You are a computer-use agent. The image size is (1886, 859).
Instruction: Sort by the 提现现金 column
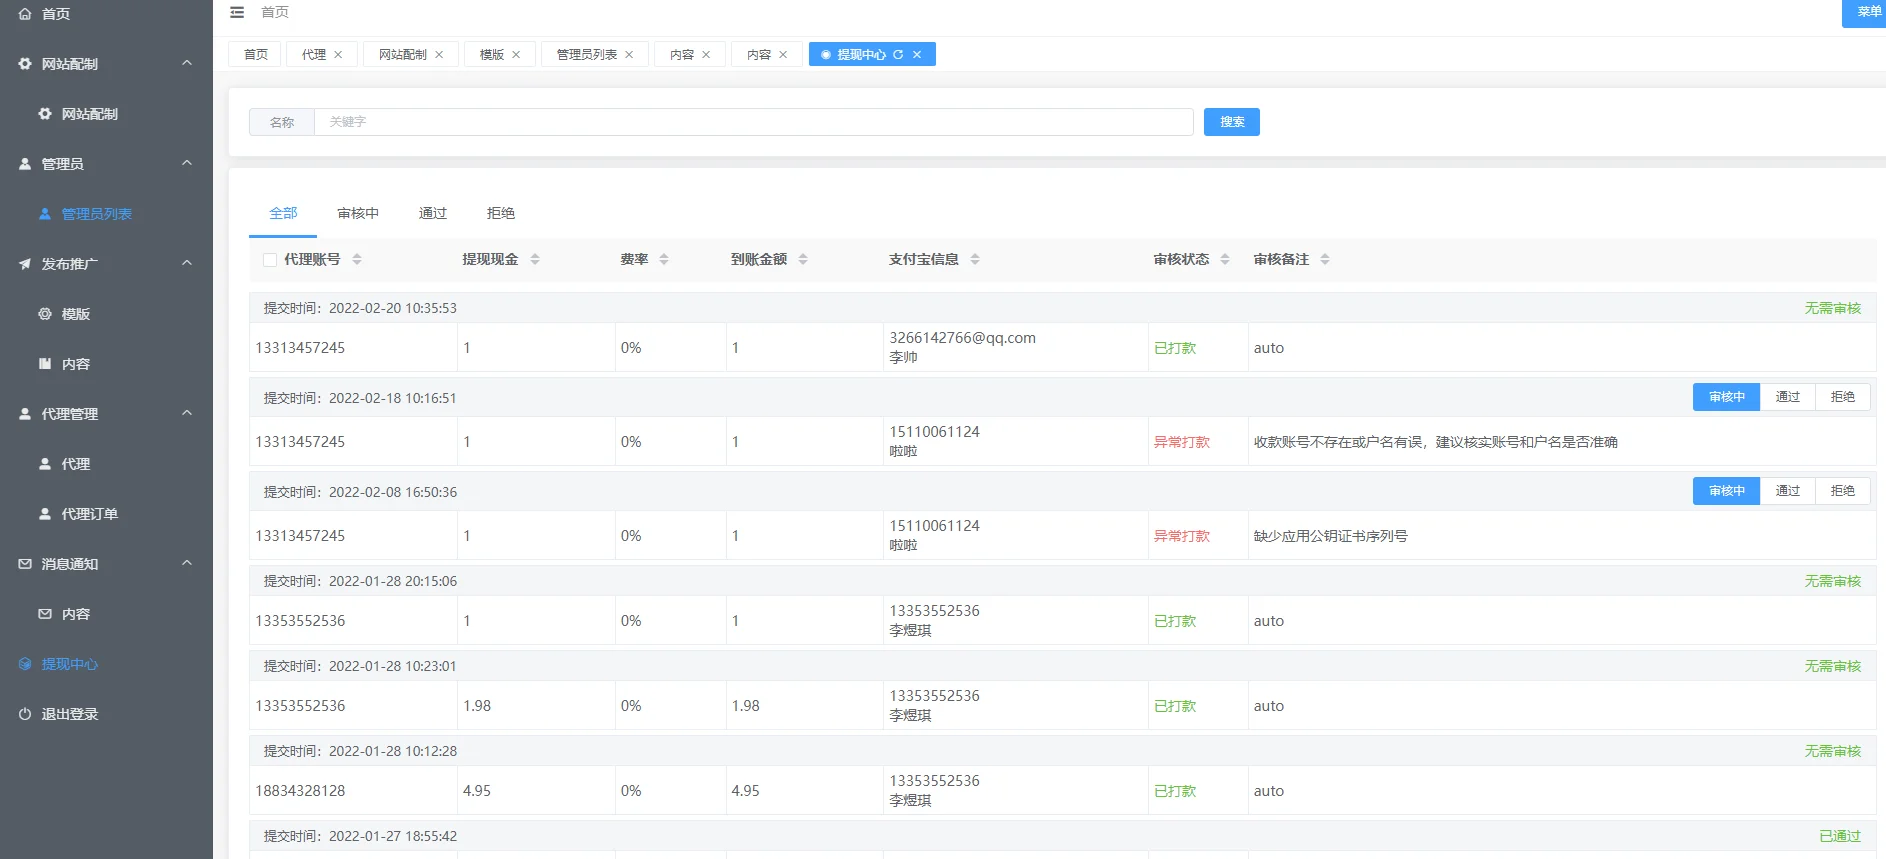pyautogui.click(x=535, y=260)
